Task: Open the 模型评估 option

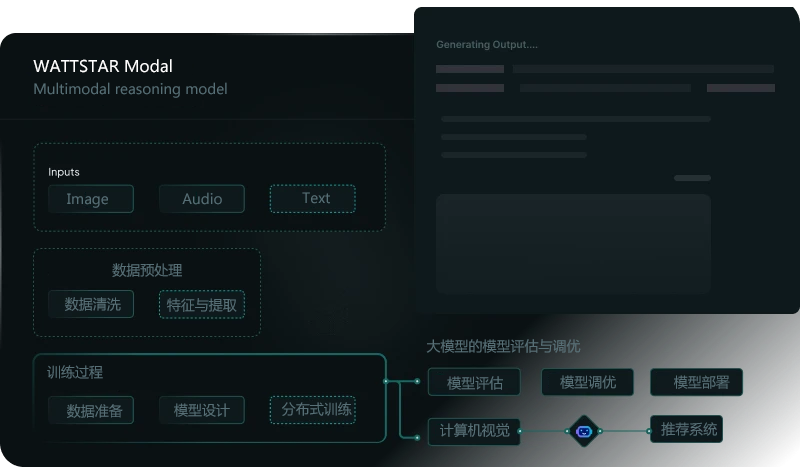Action: point(474,382)
